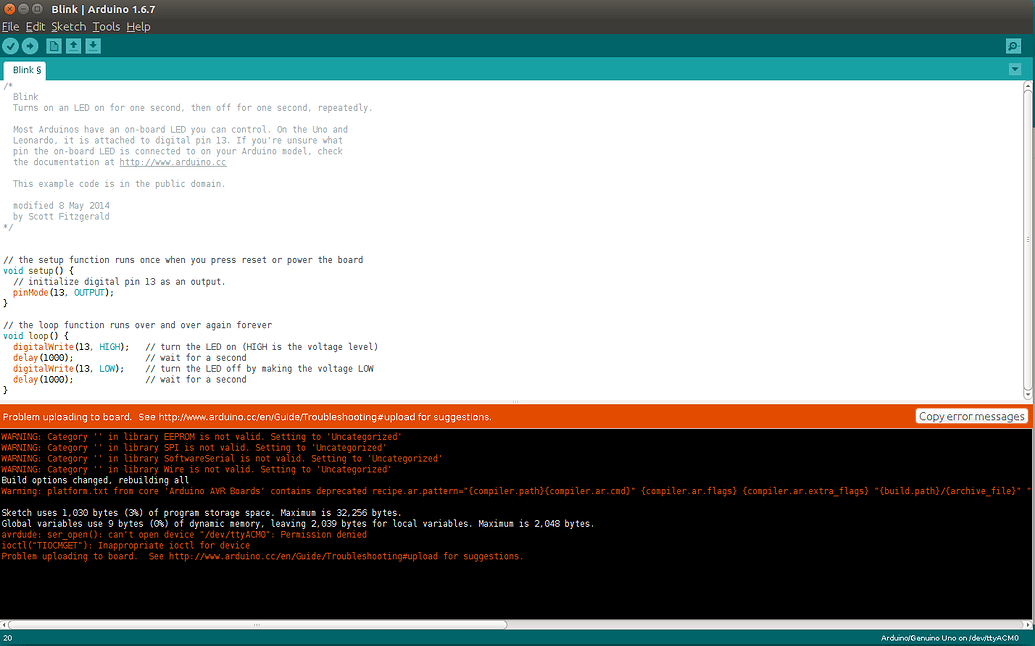Open the File menu
1035x646 pixels.
10,27
